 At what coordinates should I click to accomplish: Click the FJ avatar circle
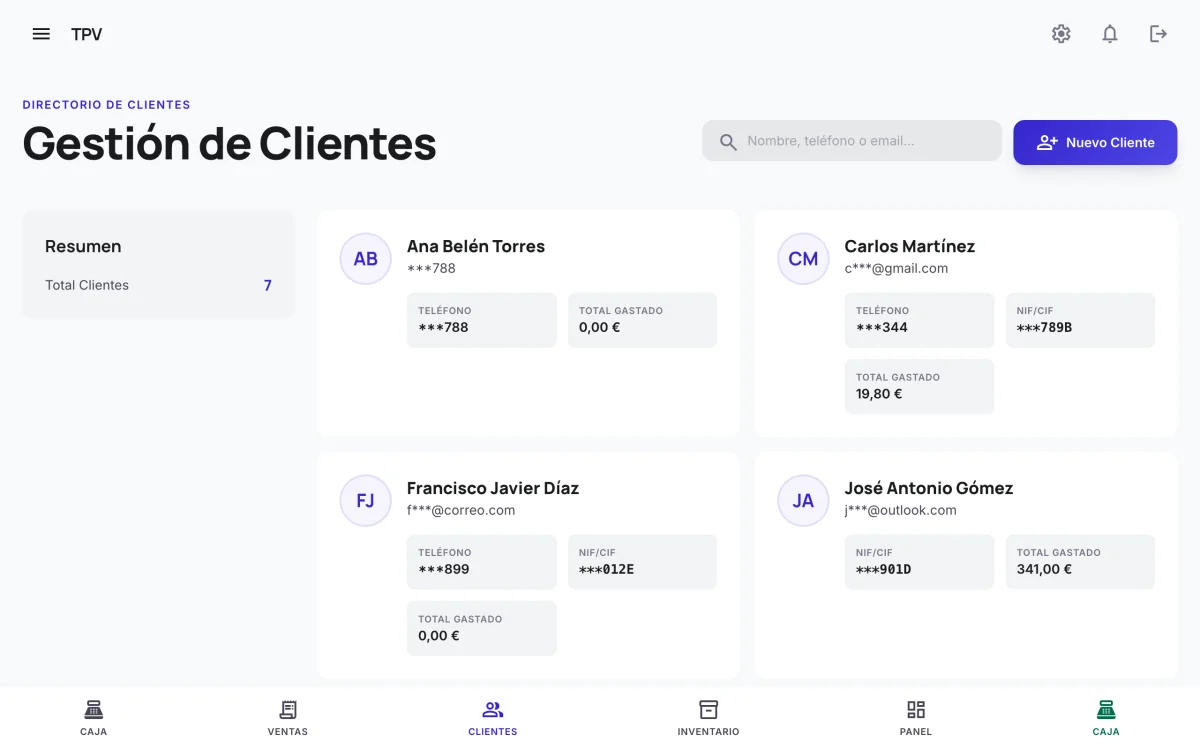pyautogui.click(x=365, y=501)
